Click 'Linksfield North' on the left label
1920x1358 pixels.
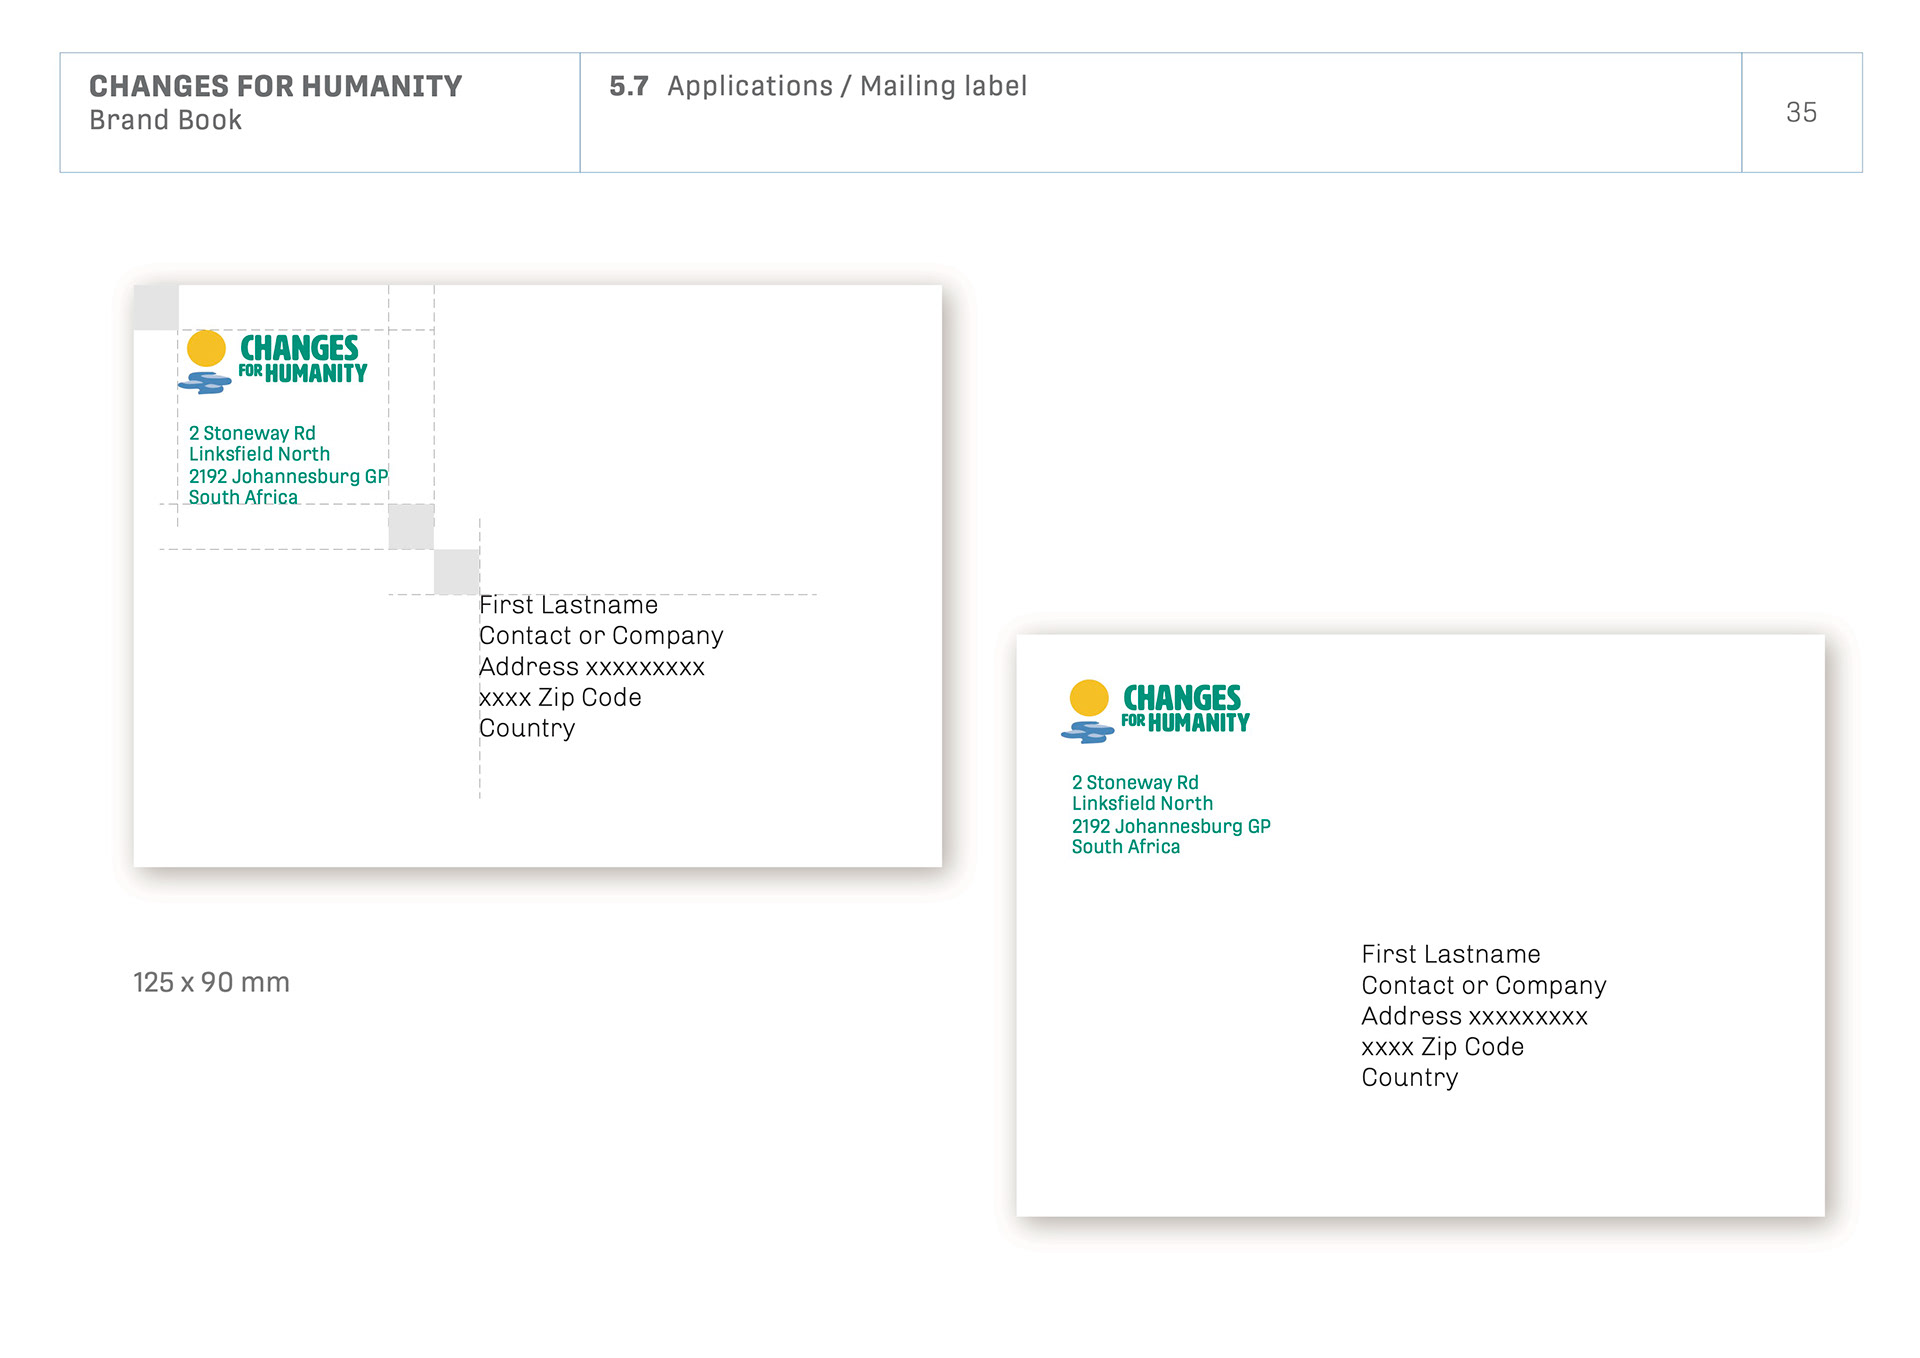point(259,454)
